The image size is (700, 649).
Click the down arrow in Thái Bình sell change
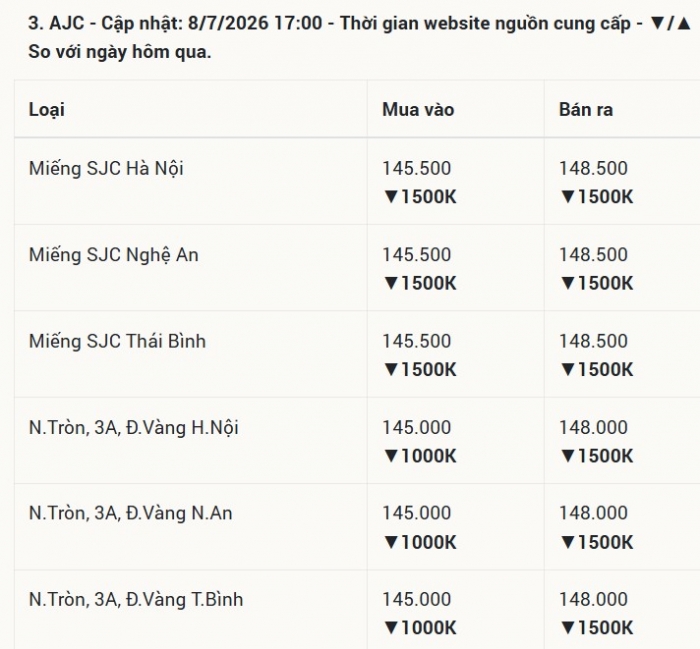click(567, 370)
